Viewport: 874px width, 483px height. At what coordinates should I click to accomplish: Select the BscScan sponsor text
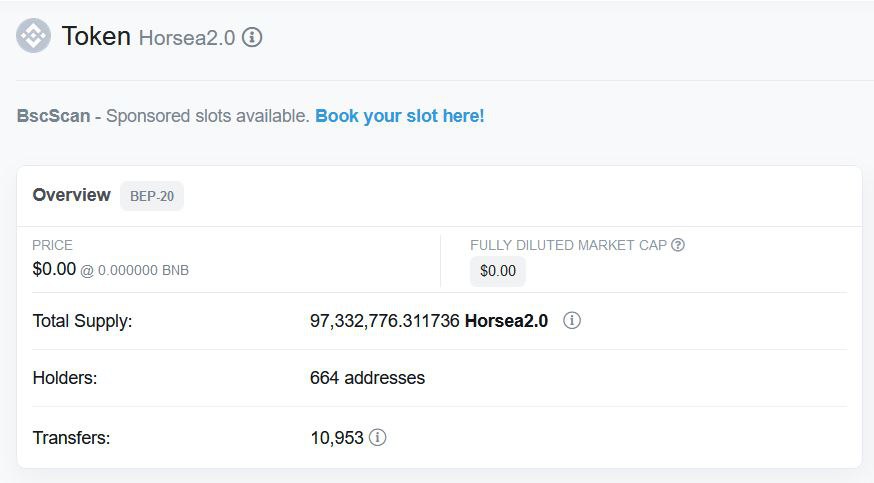tap(54, 116)
